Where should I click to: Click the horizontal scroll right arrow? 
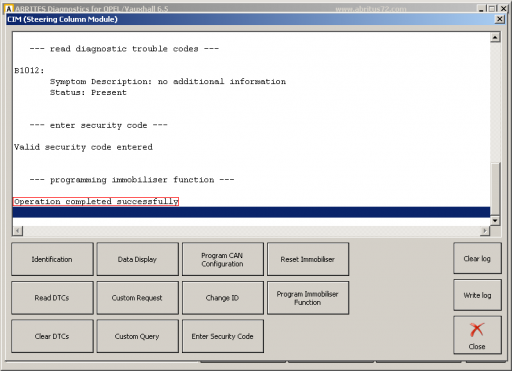pyautogui.click(x=485, y=230)
